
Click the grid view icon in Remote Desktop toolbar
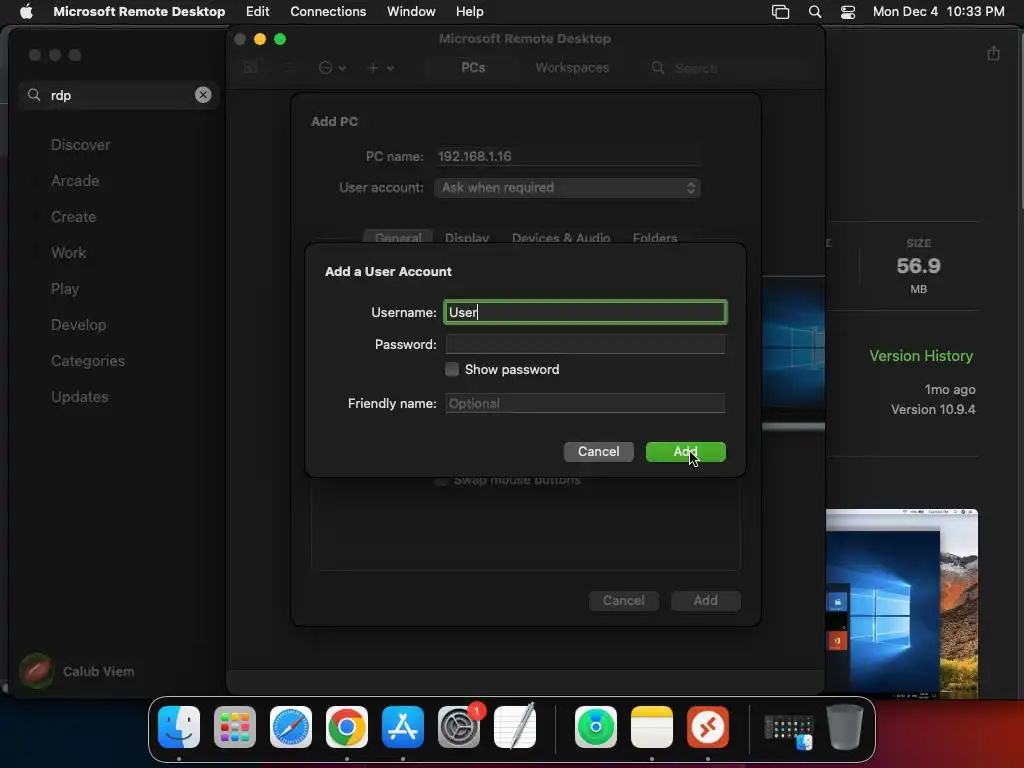250,67
